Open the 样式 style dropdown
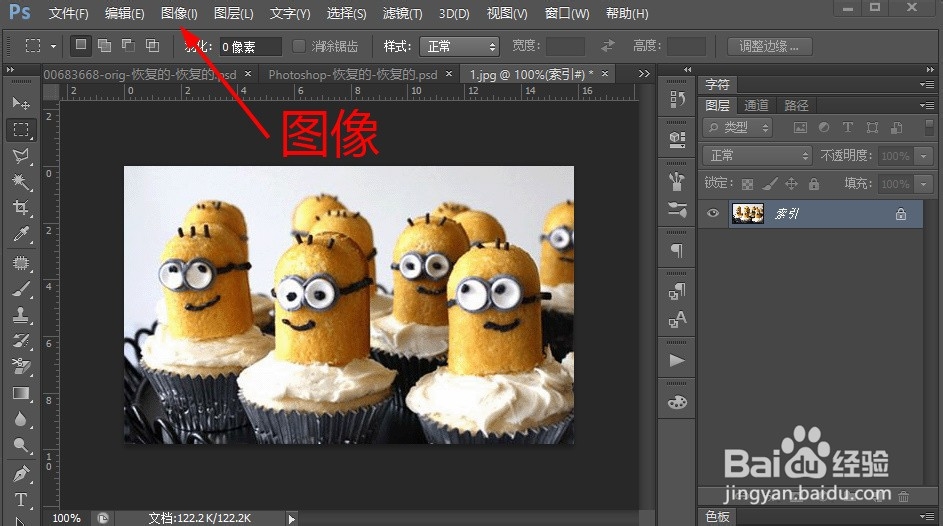Image resolution: width=943 pixels, height=526 pixels. coord(460,46)
